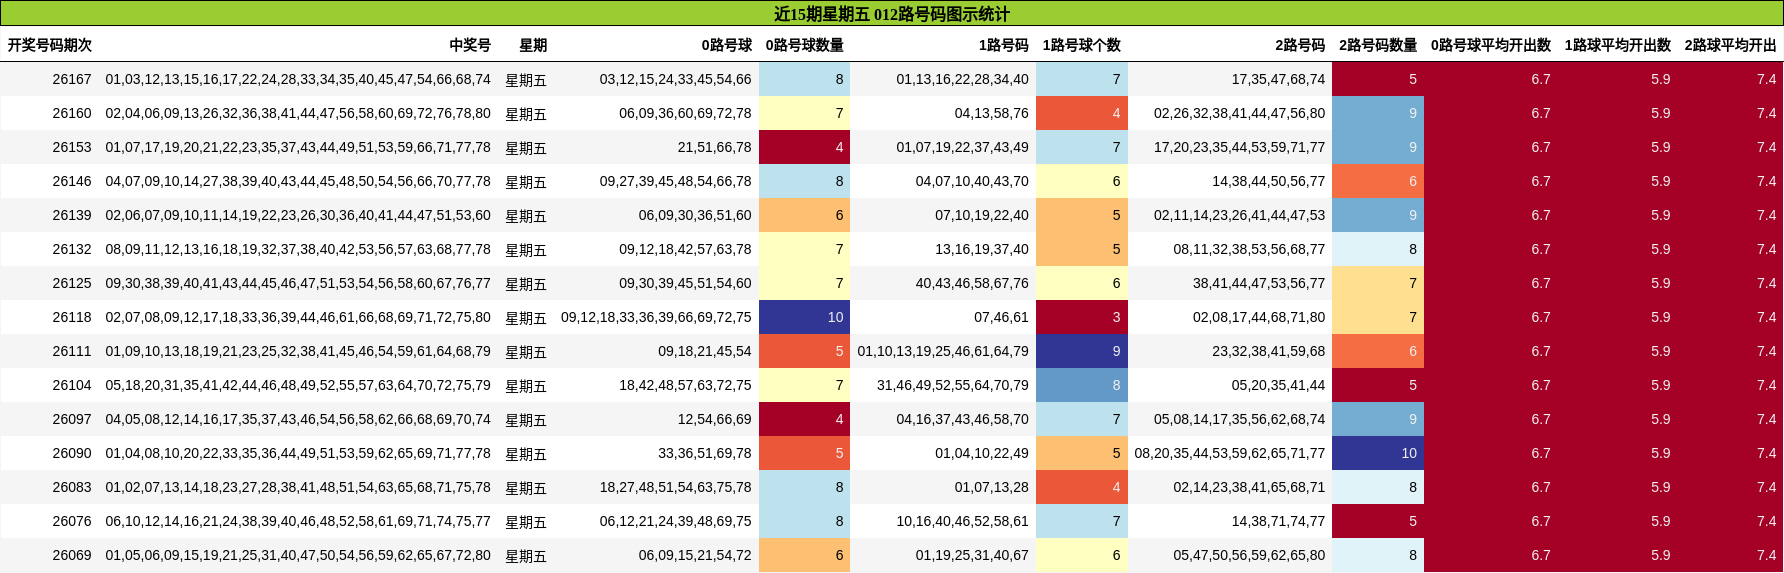Select draw number 26097
The image size is (1784, 573).
72,419
